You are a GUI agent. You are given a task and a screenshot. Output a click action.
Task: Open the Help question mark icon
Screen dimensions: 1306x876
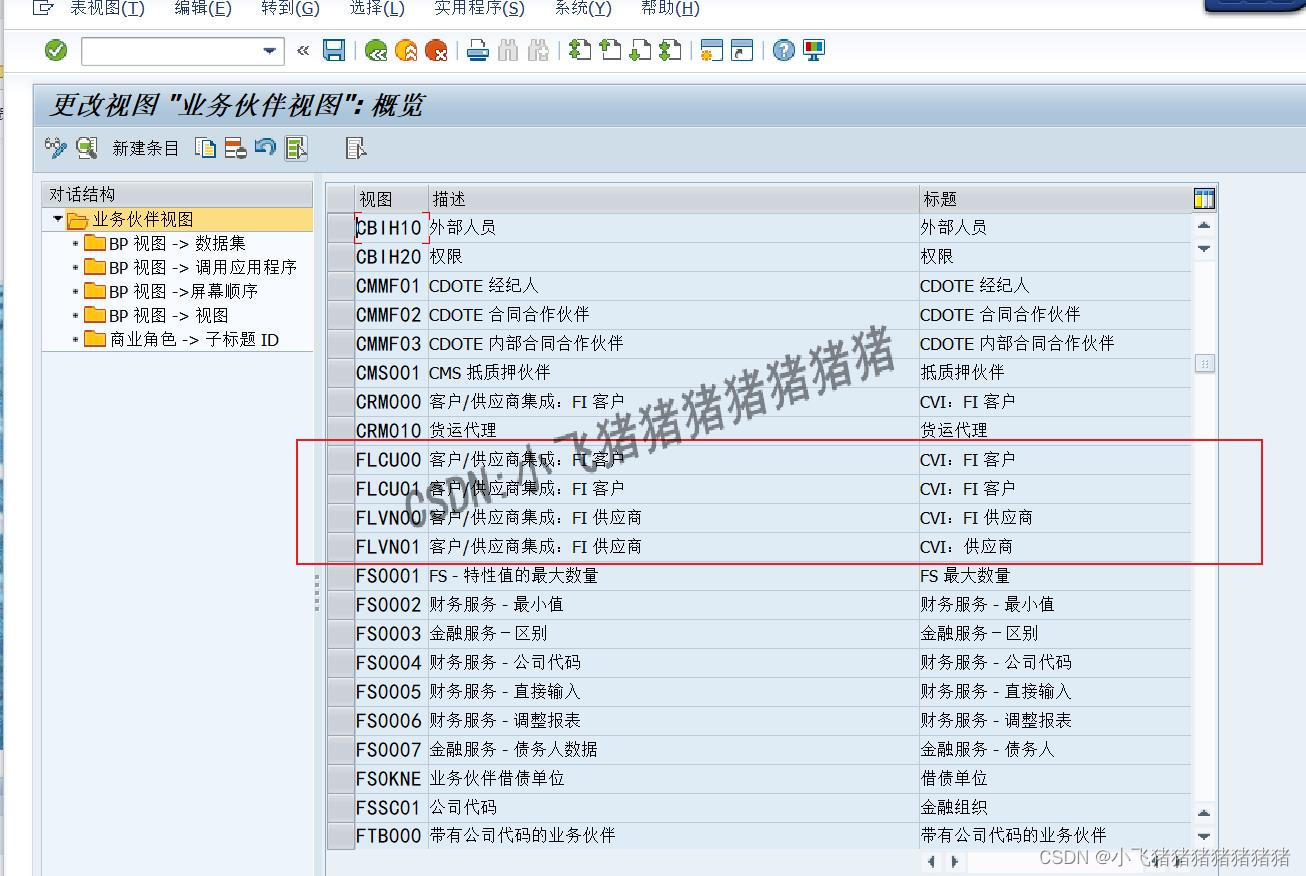click(784, 50)
